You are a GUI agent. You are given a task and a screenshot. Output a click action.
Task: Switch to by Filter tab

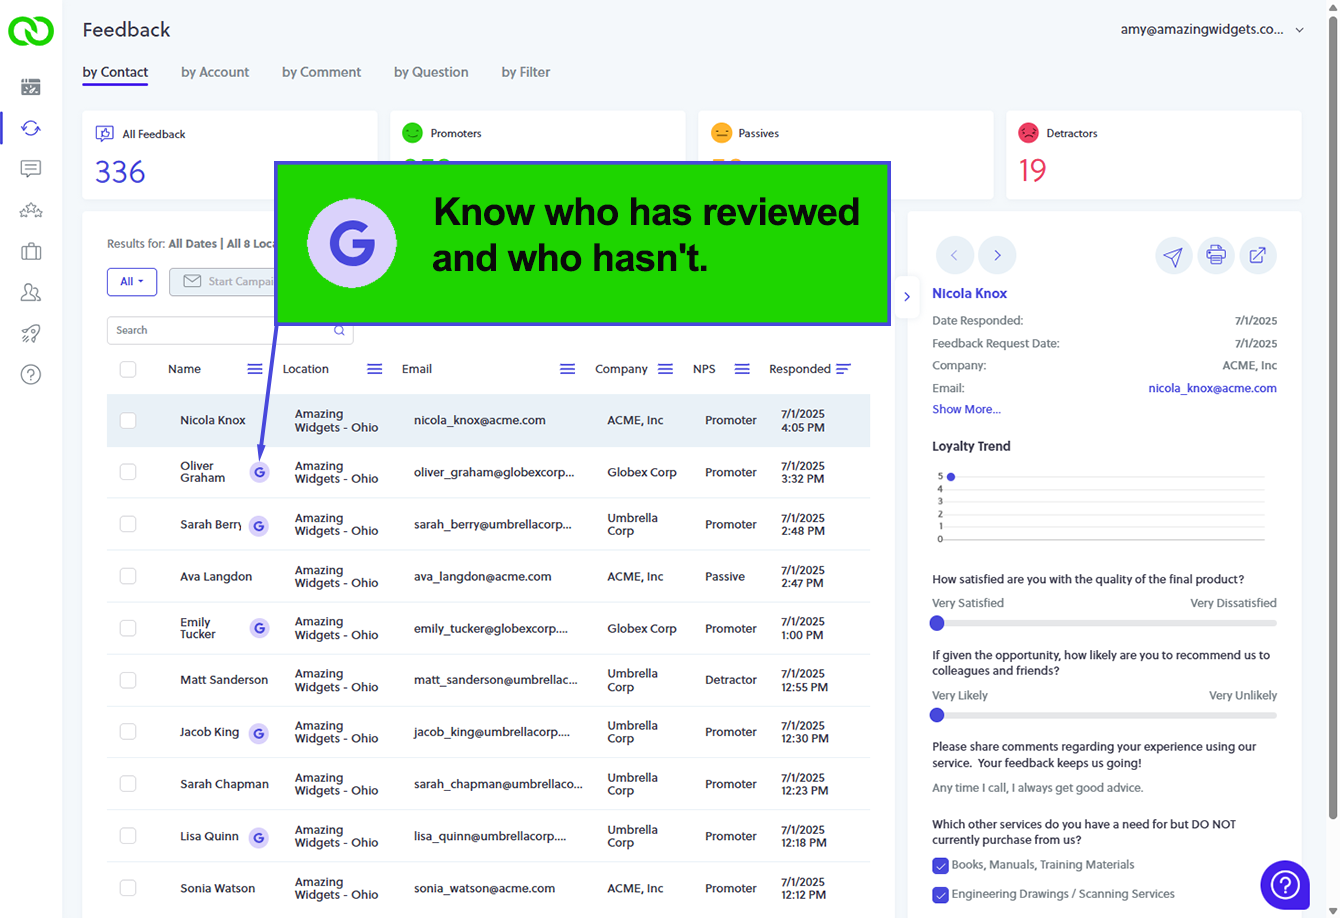coord(526,72)
